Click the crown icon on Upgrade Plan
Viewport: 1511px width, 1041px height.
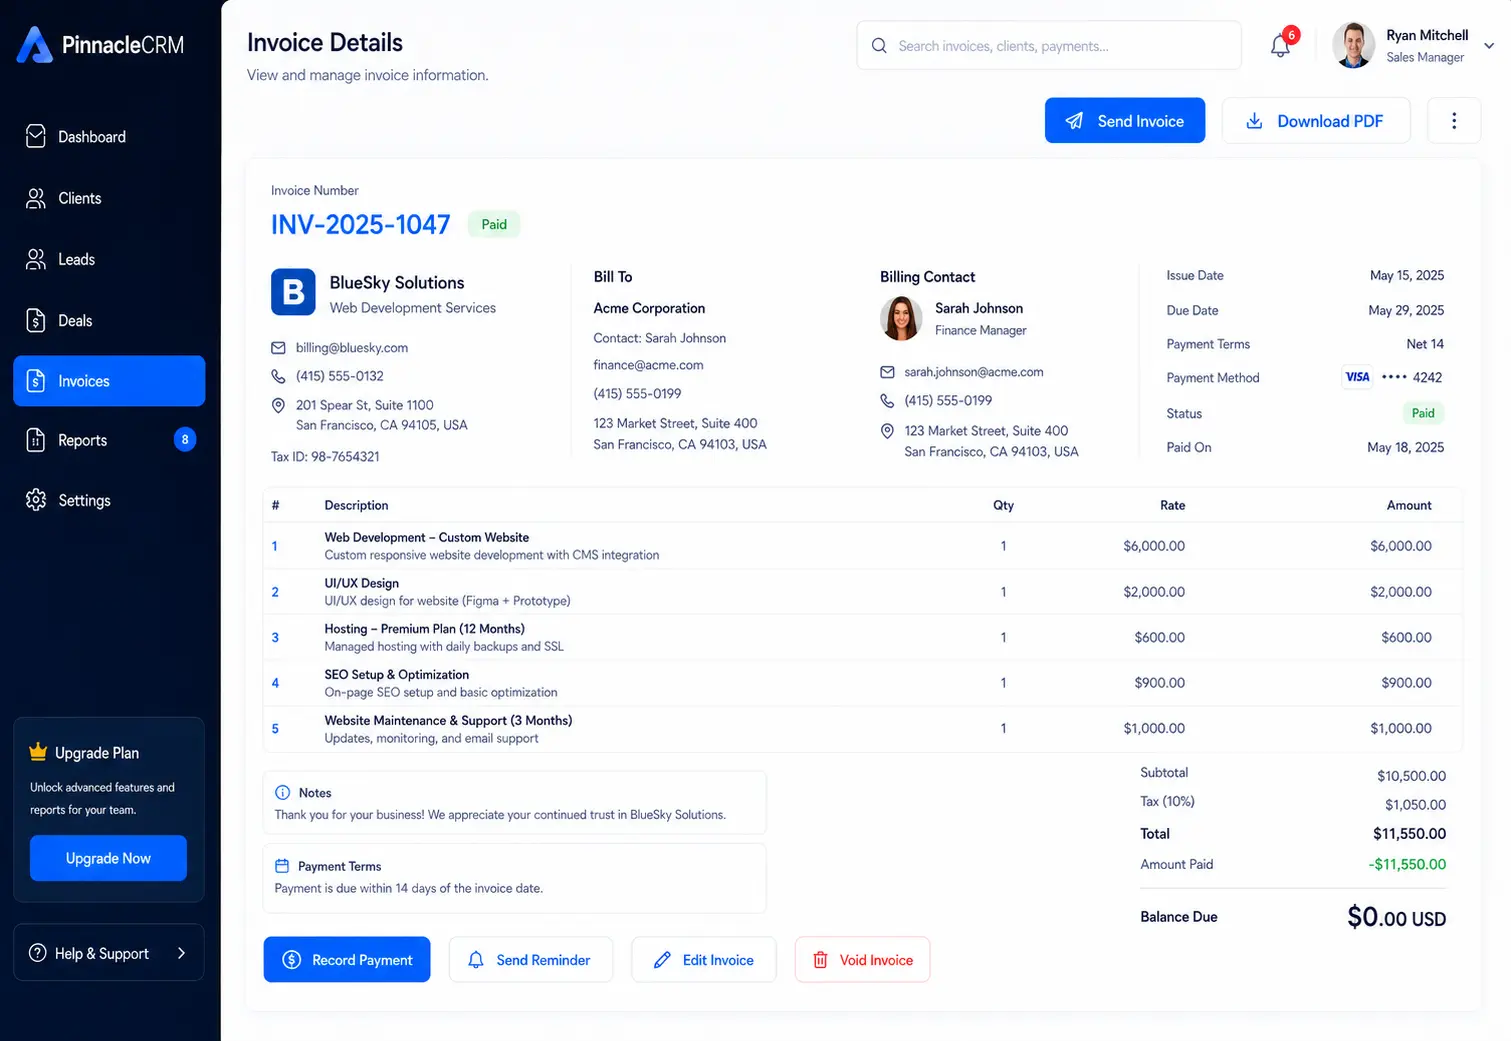[38, 752]
